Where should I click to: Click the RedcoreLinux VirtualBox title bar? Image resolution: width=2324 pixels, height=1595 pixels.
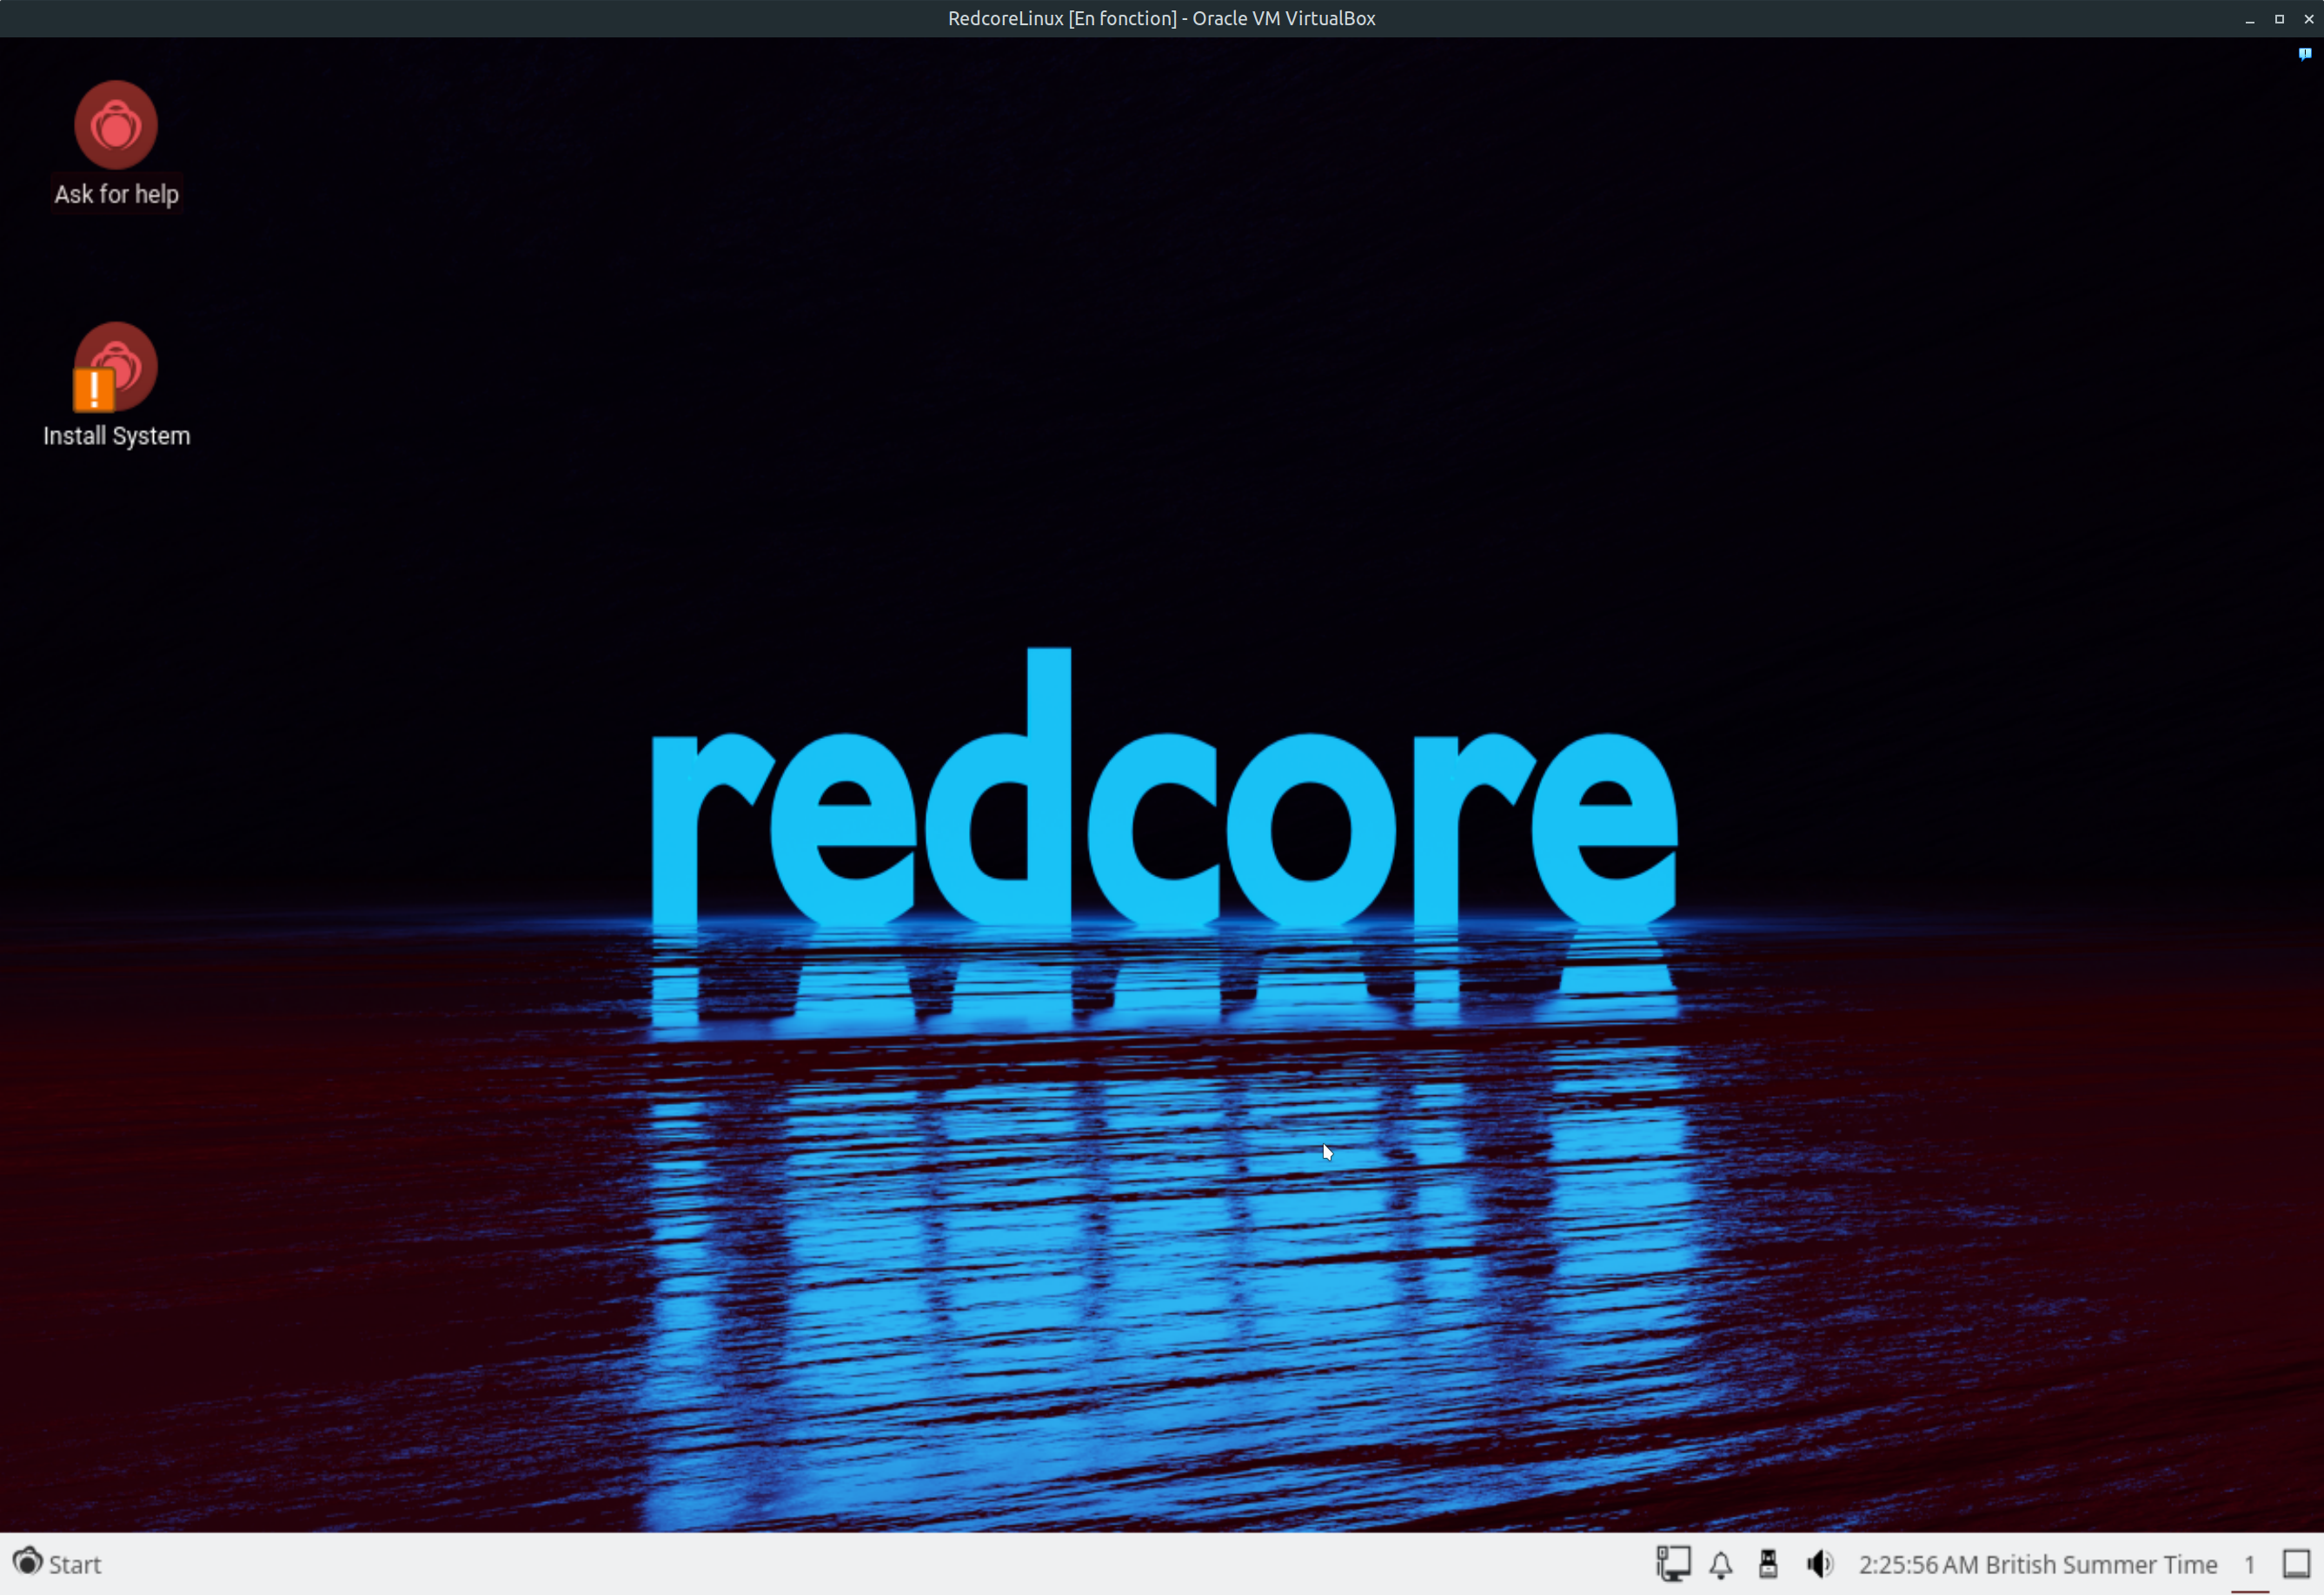pos(1161,18)
